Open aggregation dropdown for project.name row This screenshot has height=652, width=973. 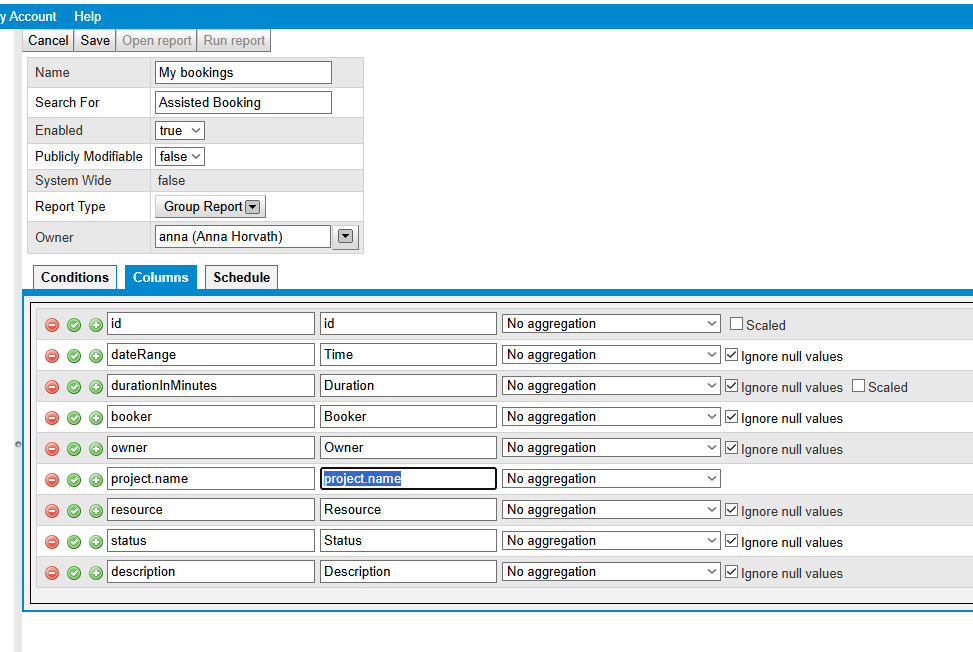click(x=611, y=479)
